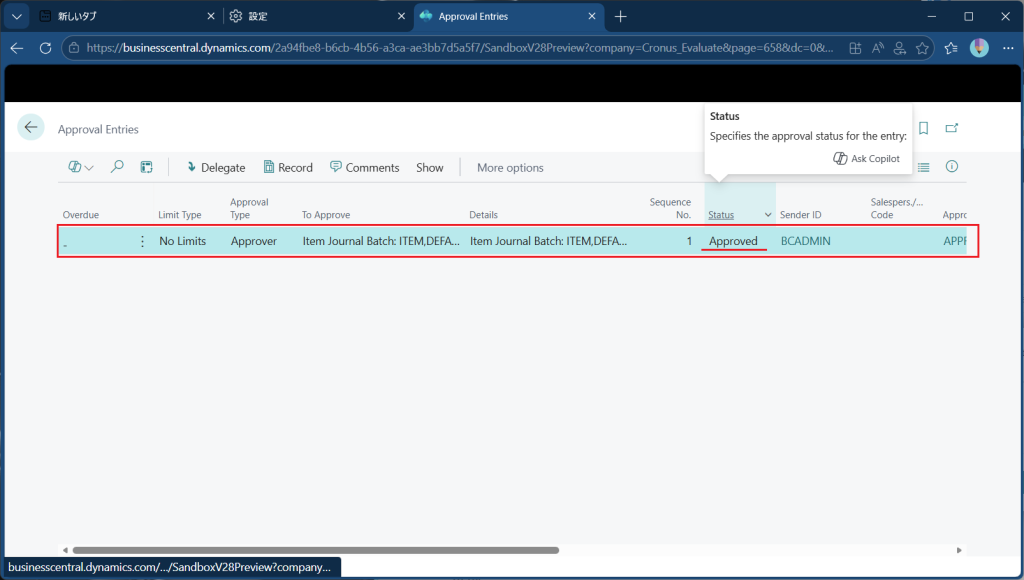Viewport: 1024px width, 580px height.
Task: Click Ask Copilot in the Status tooltip
Action: click(x=866, y=158)
